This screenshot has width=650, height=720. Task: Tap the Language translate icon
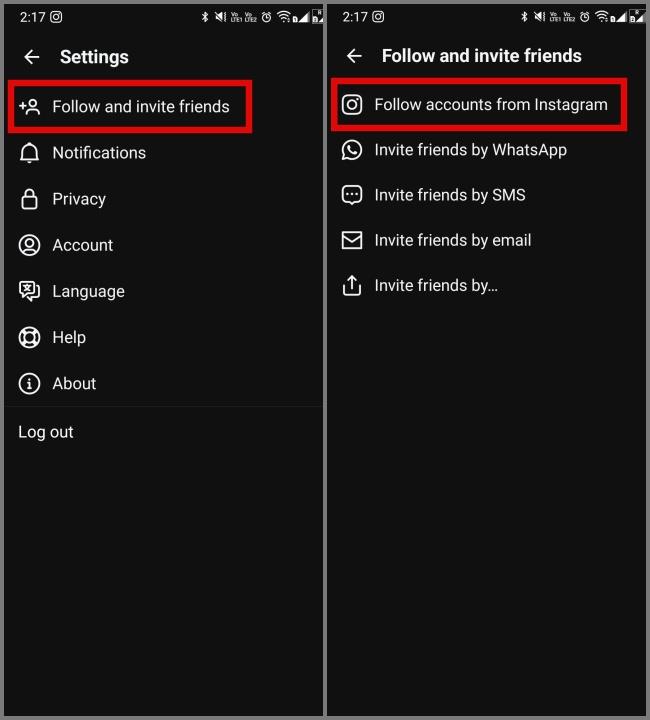tap(29, 291)
